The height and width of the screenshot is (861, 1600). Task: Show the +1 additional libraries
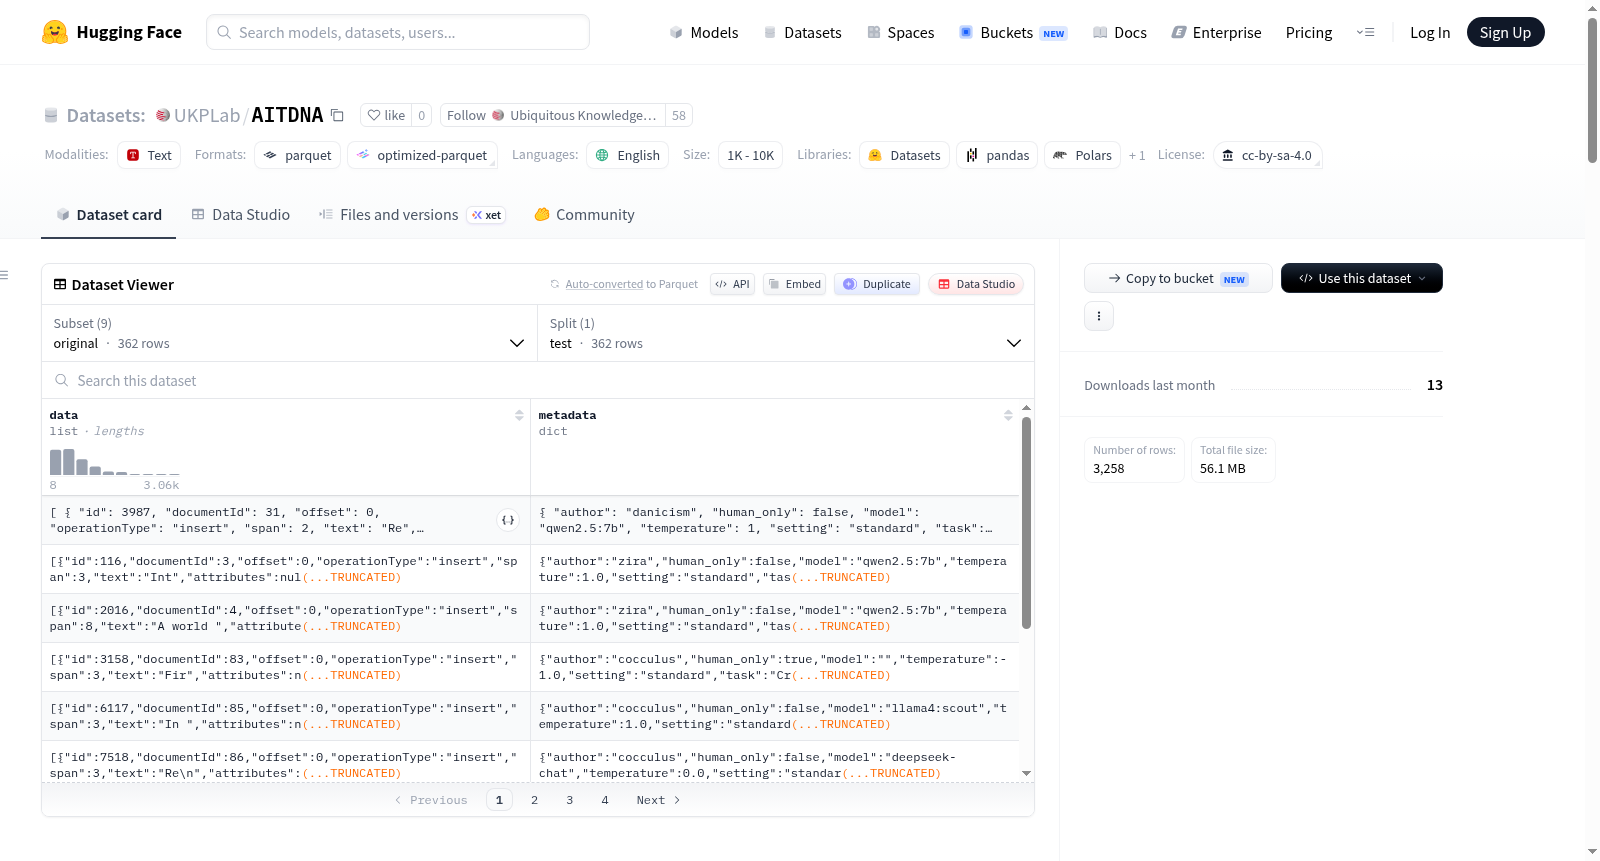[x=1137, y=155]
